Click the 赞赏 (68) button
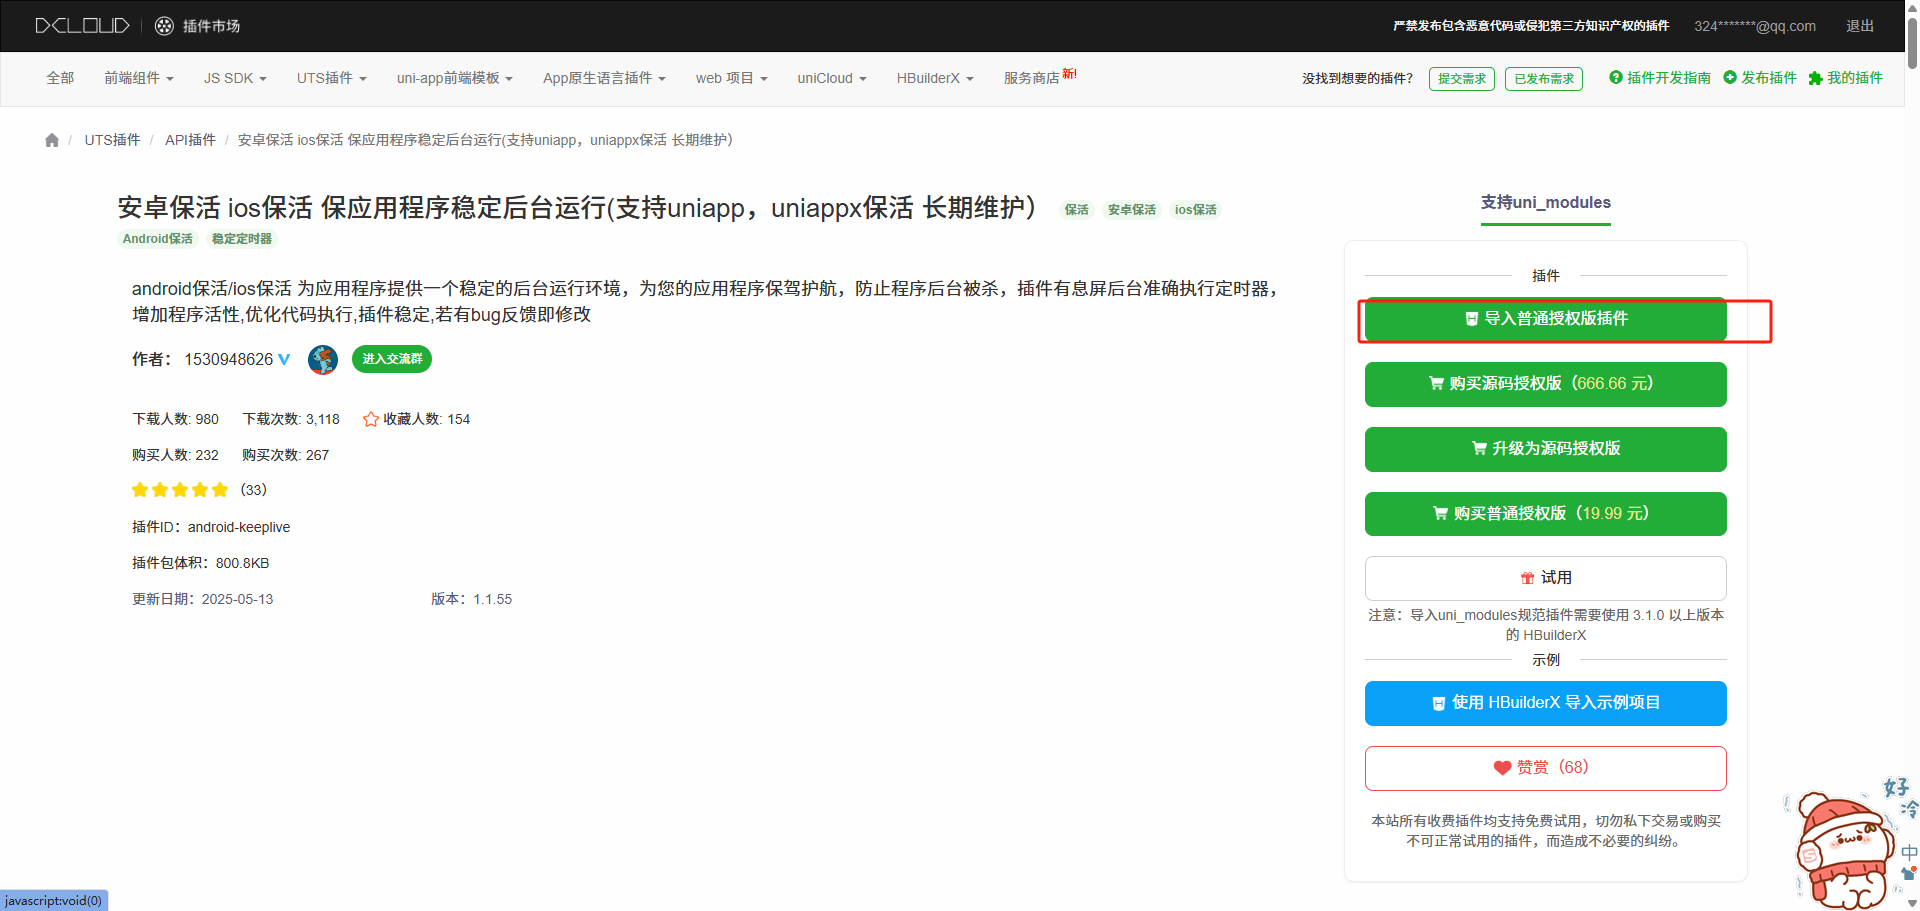The height and width of the screenshot is (911, 1920). click(1546, 768)
